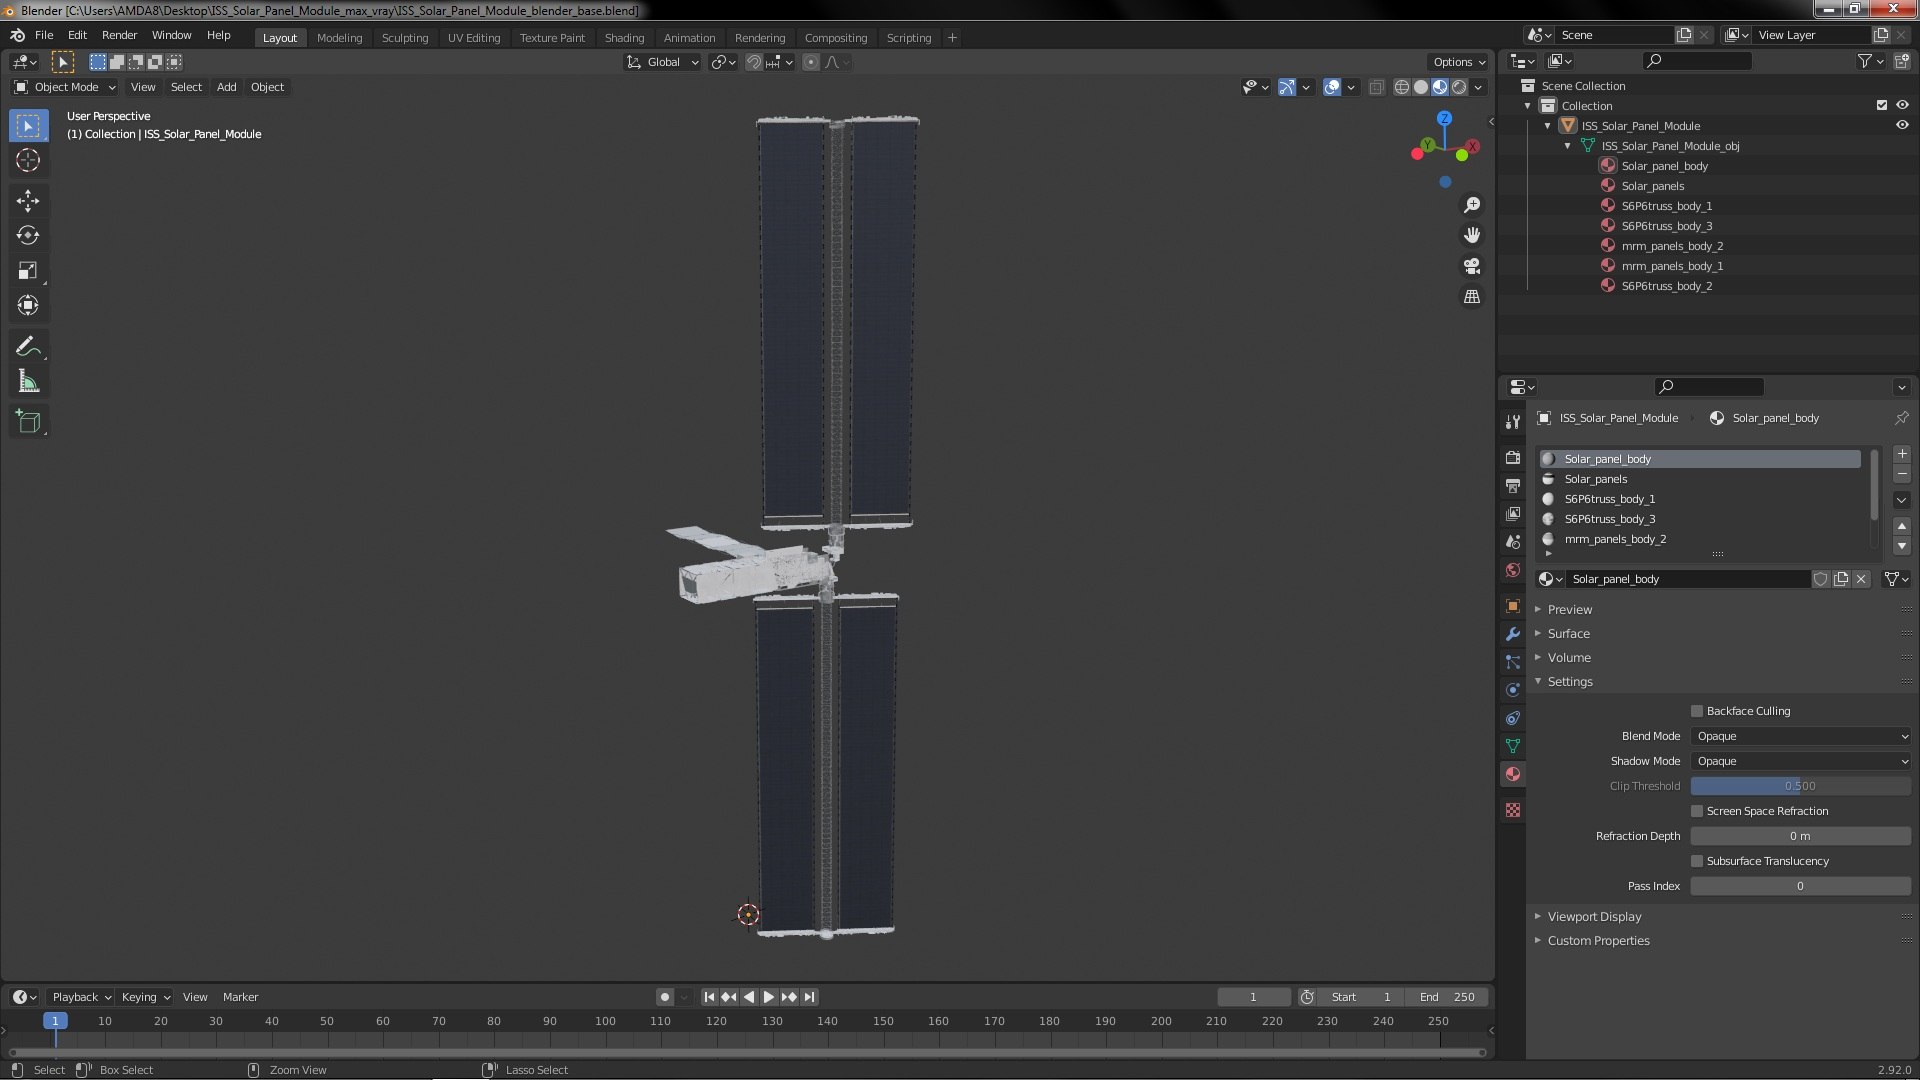This screenshot has width=1920, height=1080.
Task: Select the Move tool in toolbar
Action: (x=28, y=201)
